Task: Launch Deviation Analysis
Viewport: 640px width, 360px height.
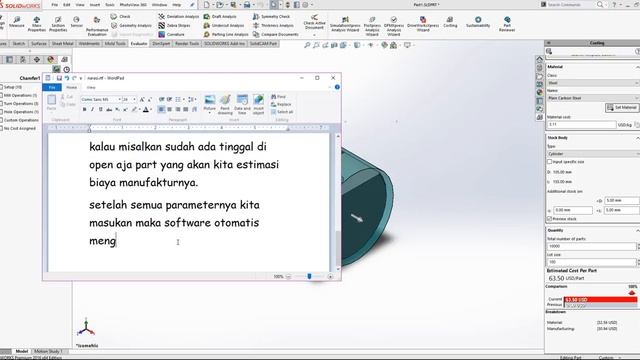Action: (x=179, y=16)
